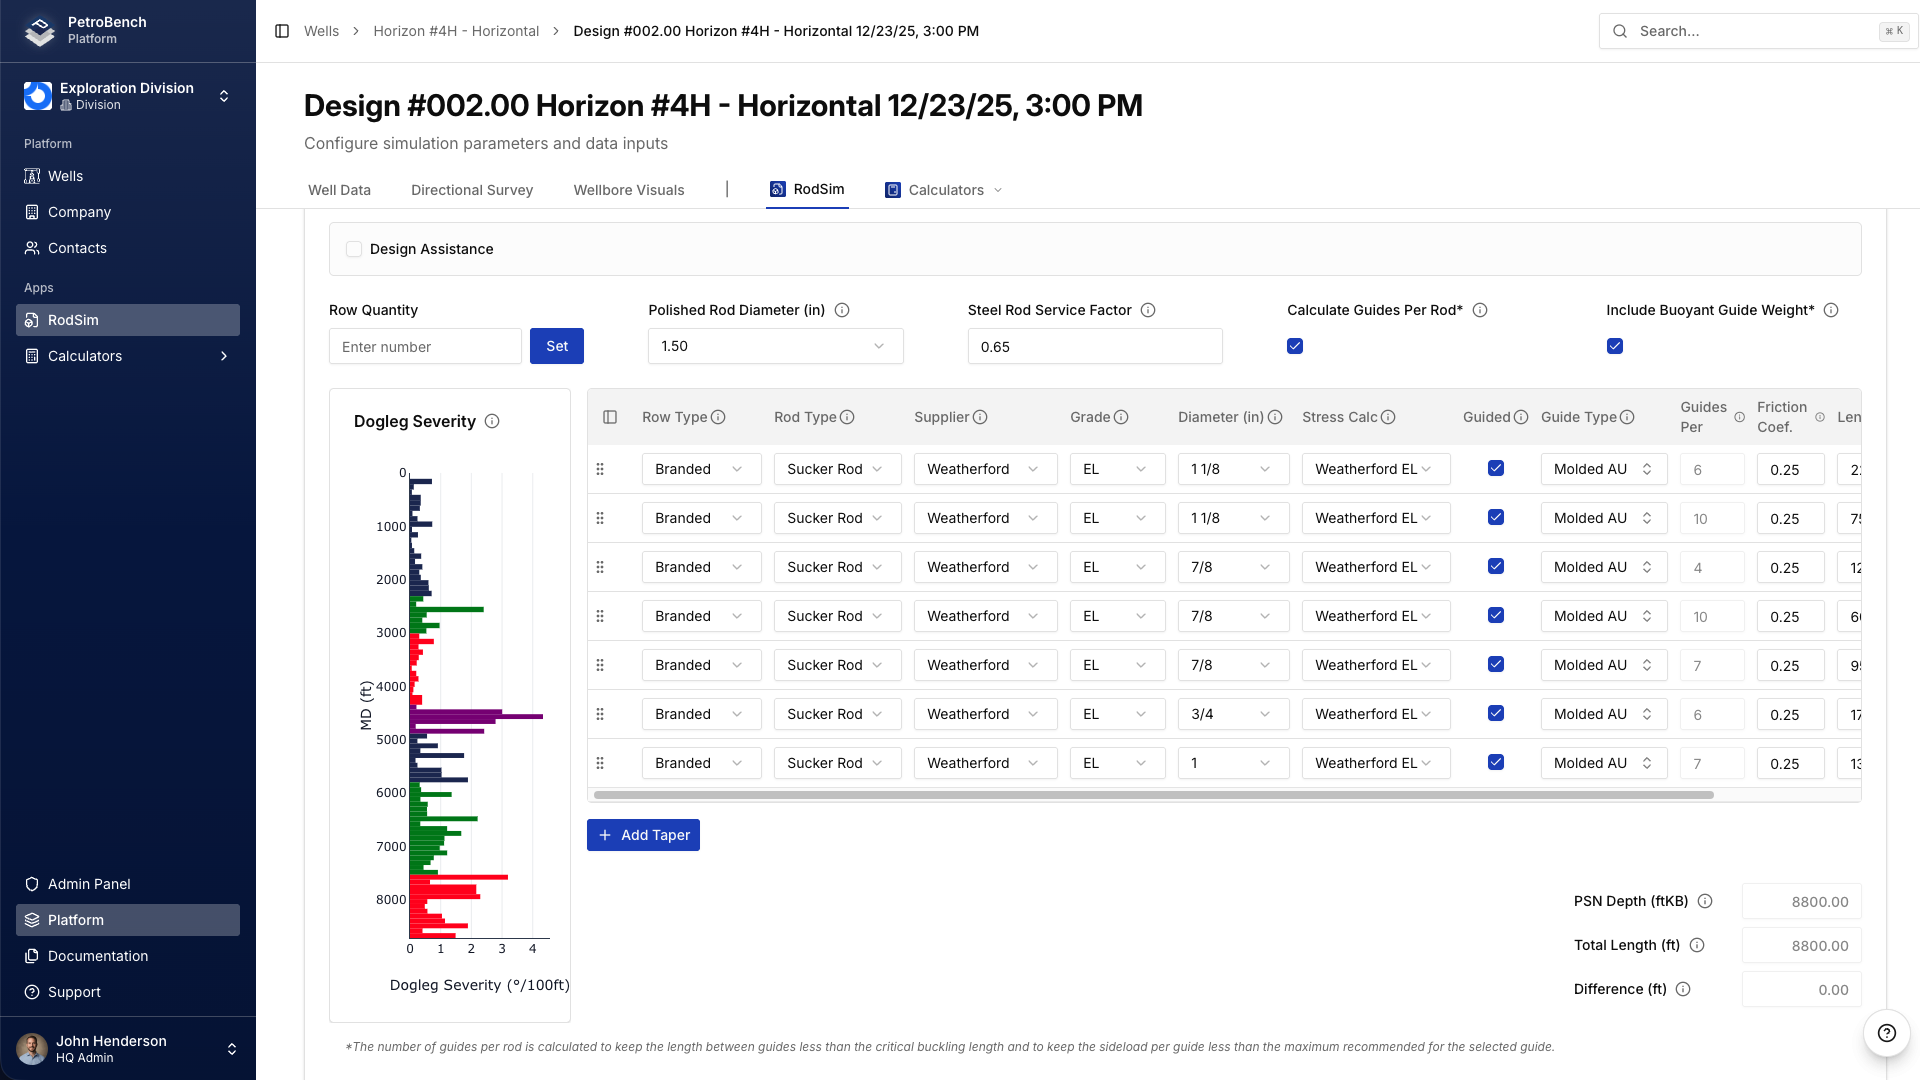Click the Dogleg Severity info icon
Viewport: 1920px width, 1080px height.
[492, 421]
